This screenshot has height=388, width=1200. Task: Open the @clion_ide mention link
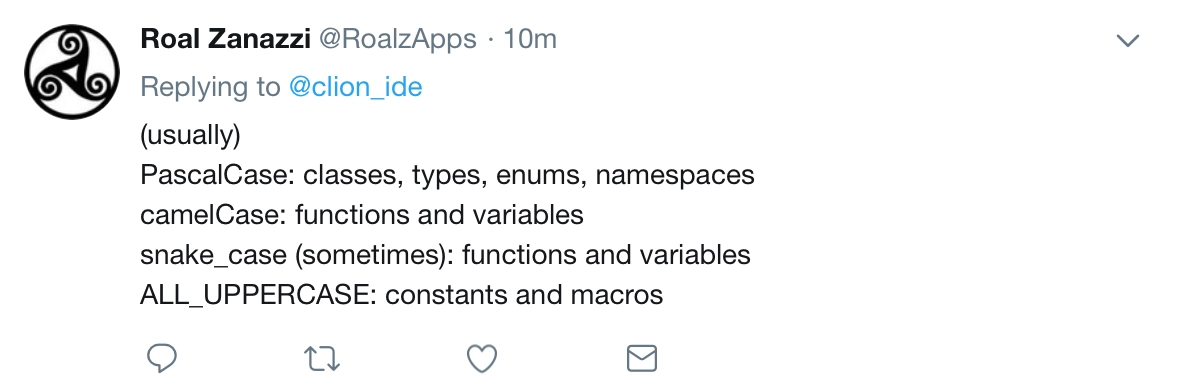click(355, 87)
